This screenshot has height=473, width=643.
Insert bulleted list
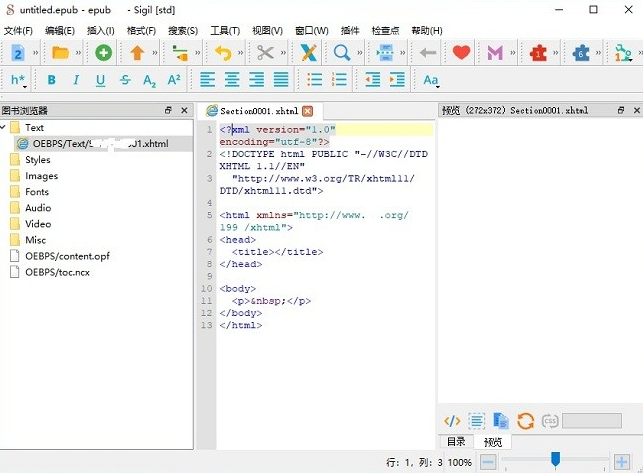315,80
